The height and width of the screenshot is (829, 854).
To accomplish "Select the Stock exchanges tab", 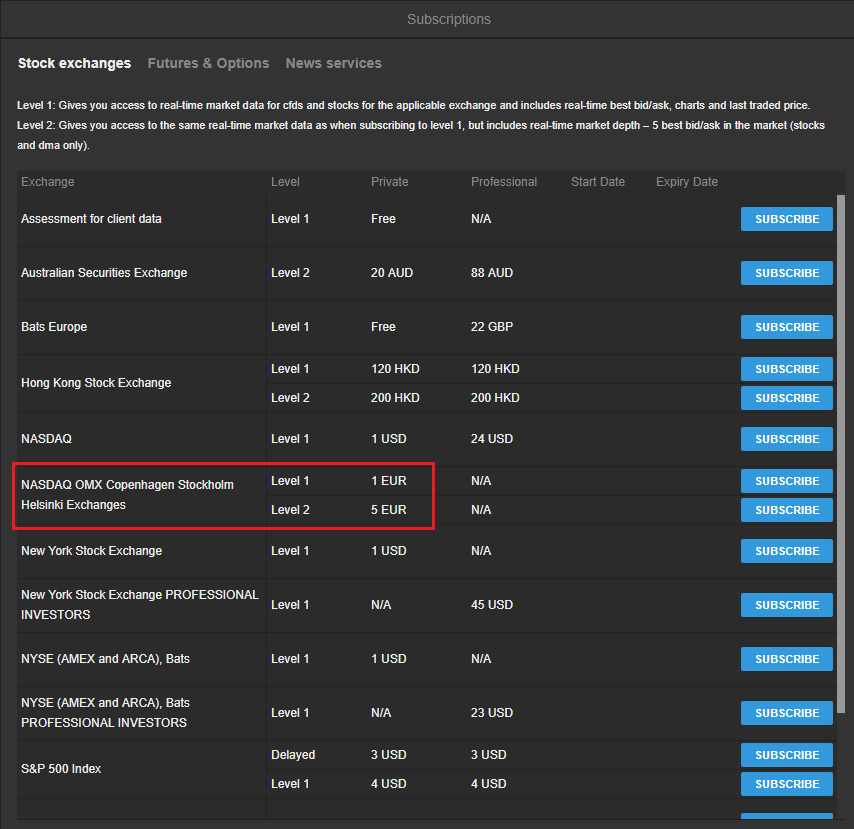I will click(75, 63).
